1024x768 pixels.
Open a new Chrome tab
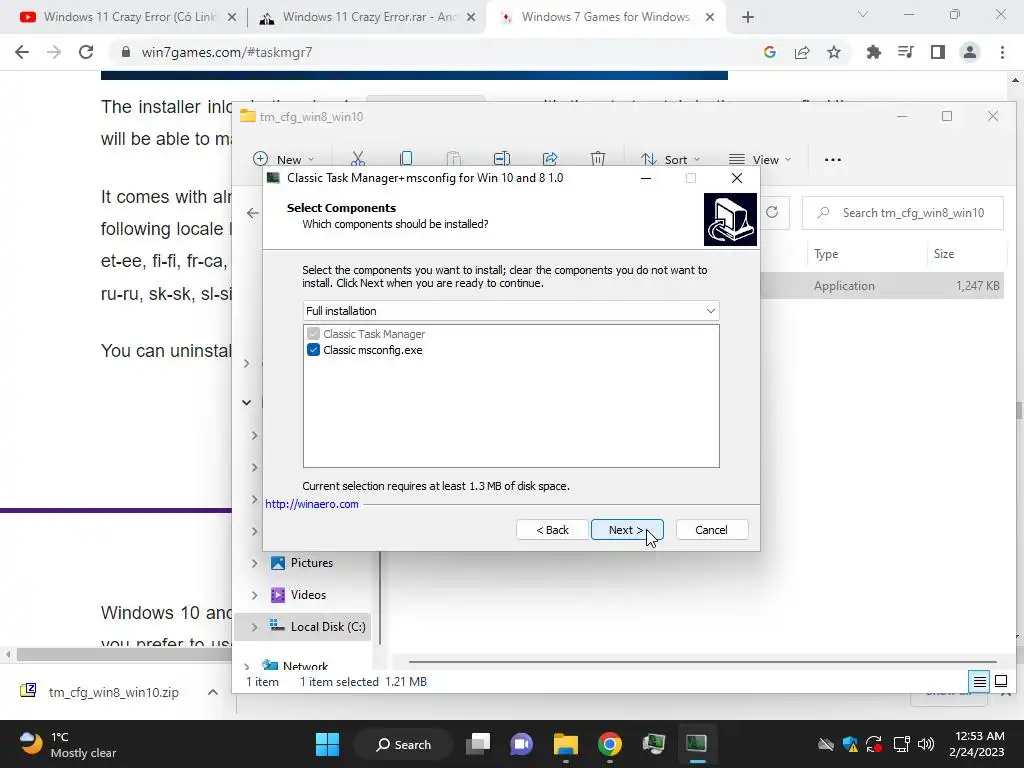point(748,18)
